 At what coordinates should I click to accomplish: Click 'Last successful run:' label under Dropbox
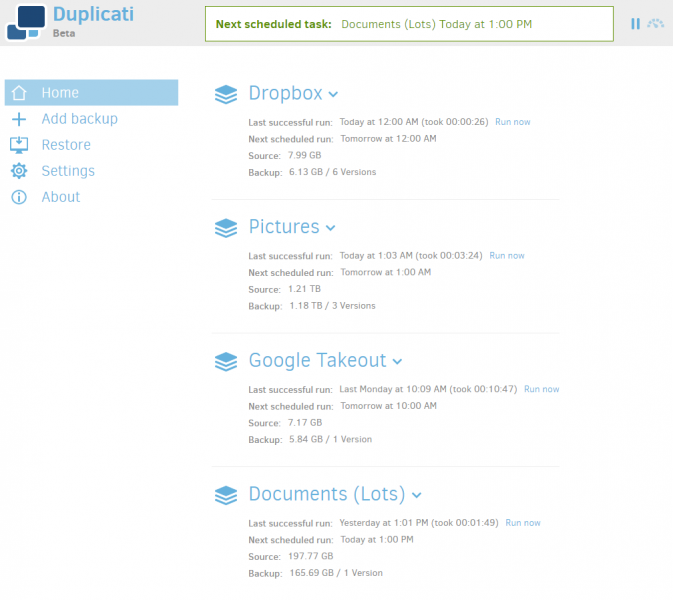pyautogui.click(x=291, y=122)
